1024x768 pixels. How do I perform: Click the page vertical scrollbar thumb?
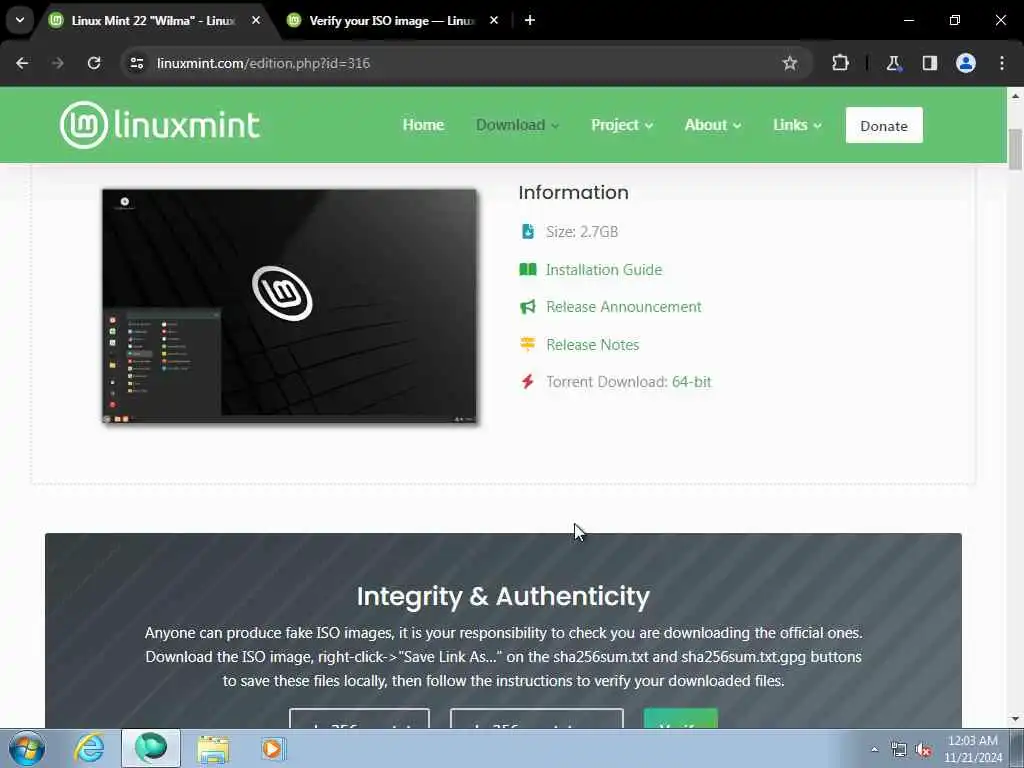click(1015, 150)
